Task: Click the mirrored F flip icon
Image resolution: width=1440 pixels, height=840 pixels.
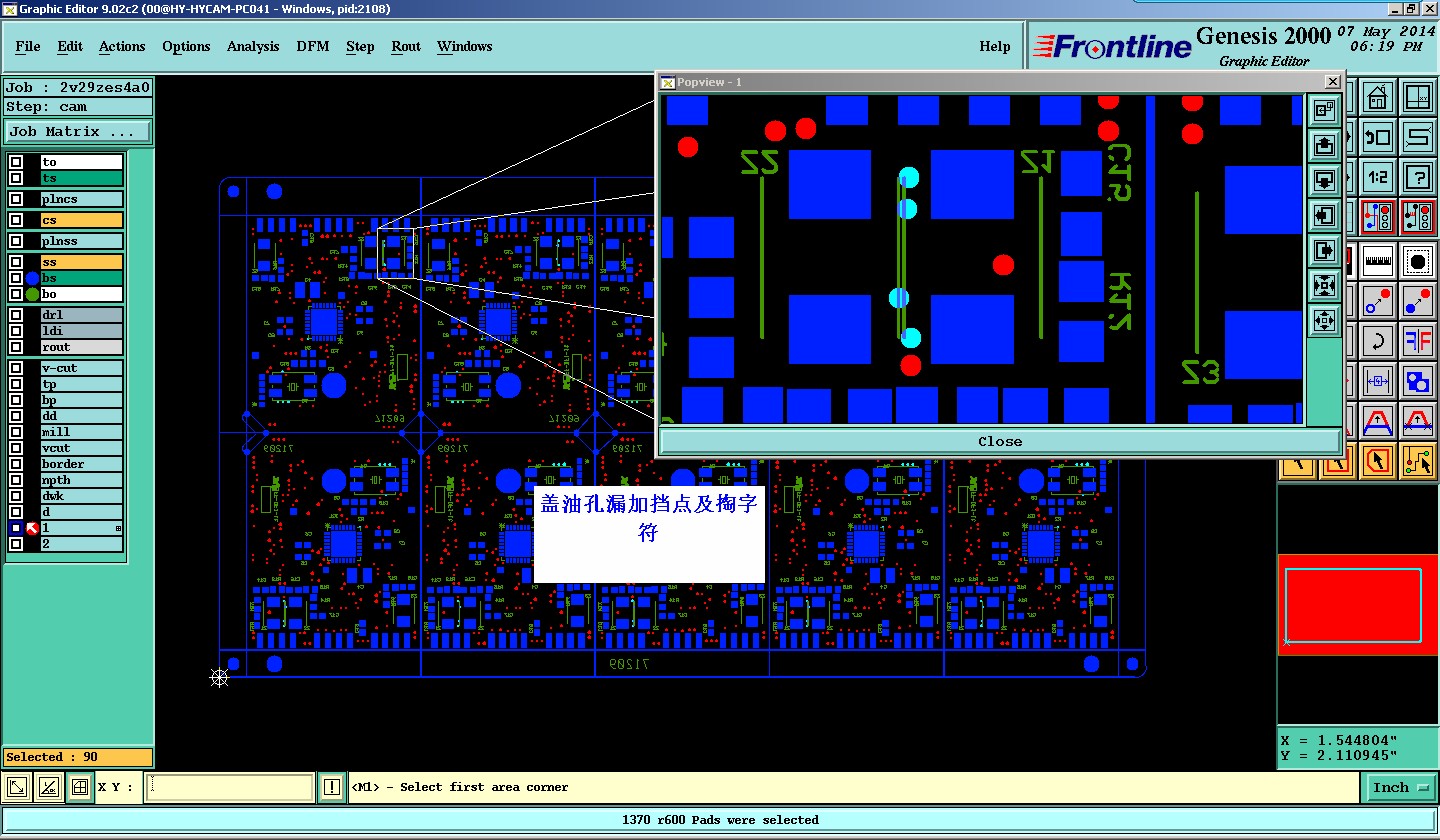Action: click(x=1418, y=342)
